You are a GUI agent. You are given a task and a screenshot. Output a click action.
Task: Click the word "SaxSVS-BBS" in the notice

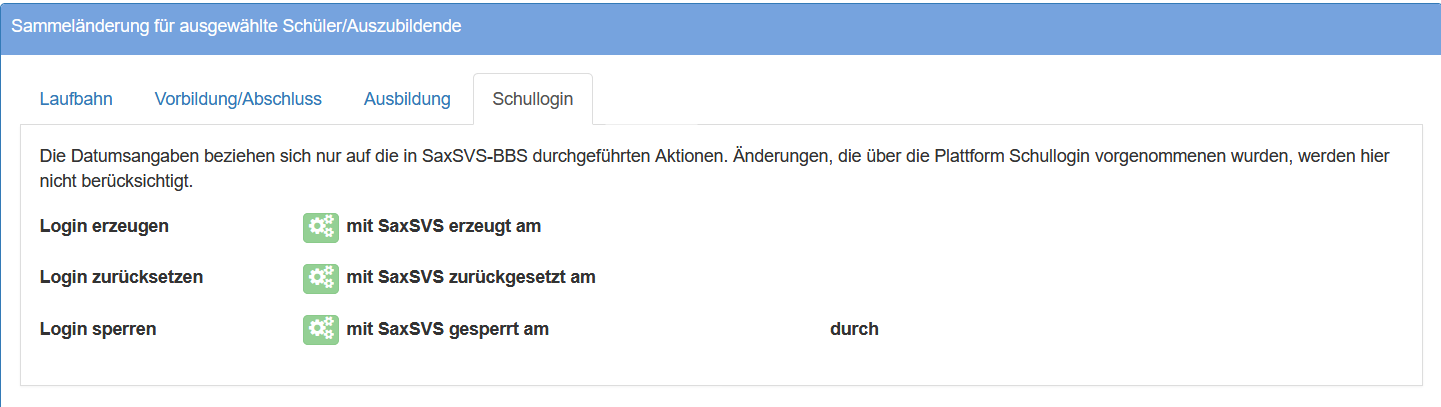coord(464,157)
